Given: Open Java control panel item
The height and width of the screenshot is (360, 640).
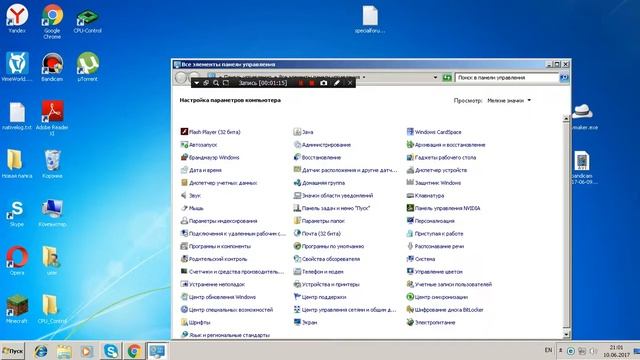Looking at the screenshot, I should click(303, 132).
